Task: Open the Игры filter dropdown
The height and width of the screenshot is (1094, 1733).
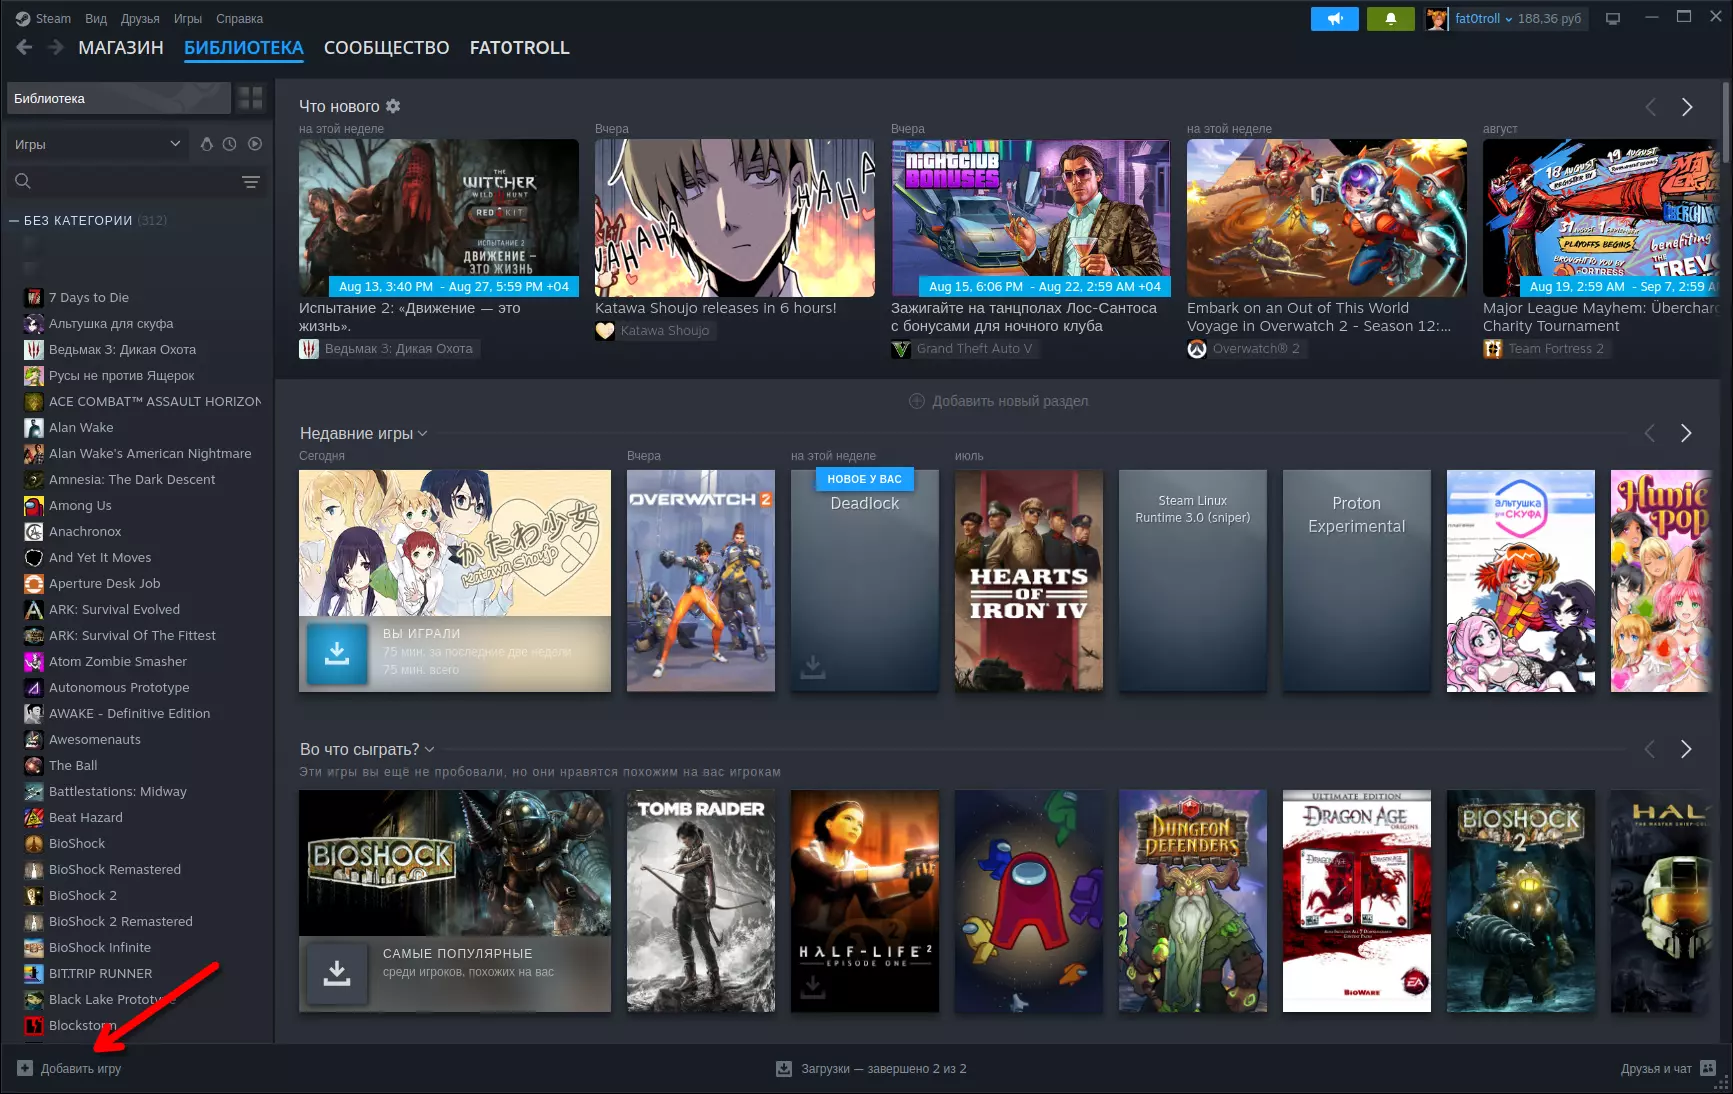Action: (97, 144)
